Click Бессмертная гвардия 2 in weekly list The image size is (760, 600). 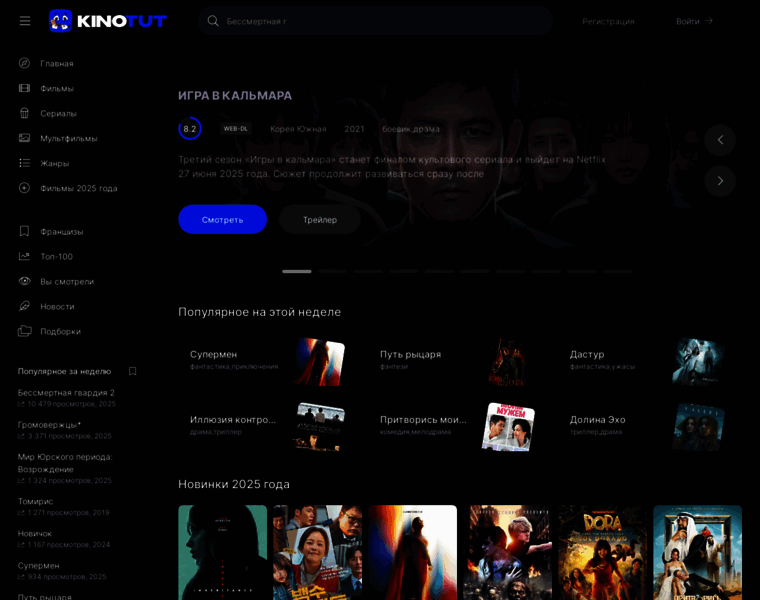click(x=66, y=393)
